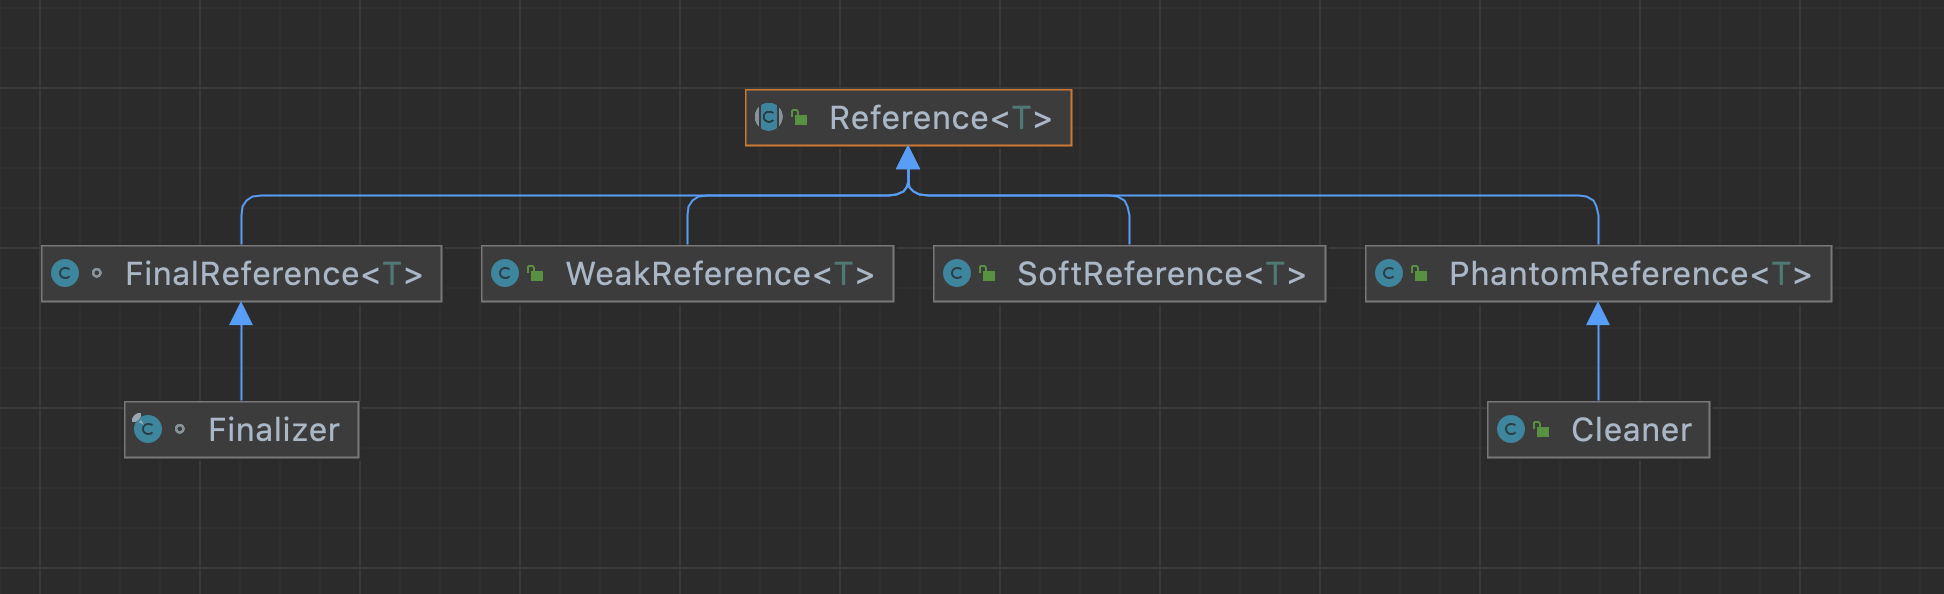Select the Reference<T> class name label
The height and width of the screenshot is (594, 1944).
point(940,118)
